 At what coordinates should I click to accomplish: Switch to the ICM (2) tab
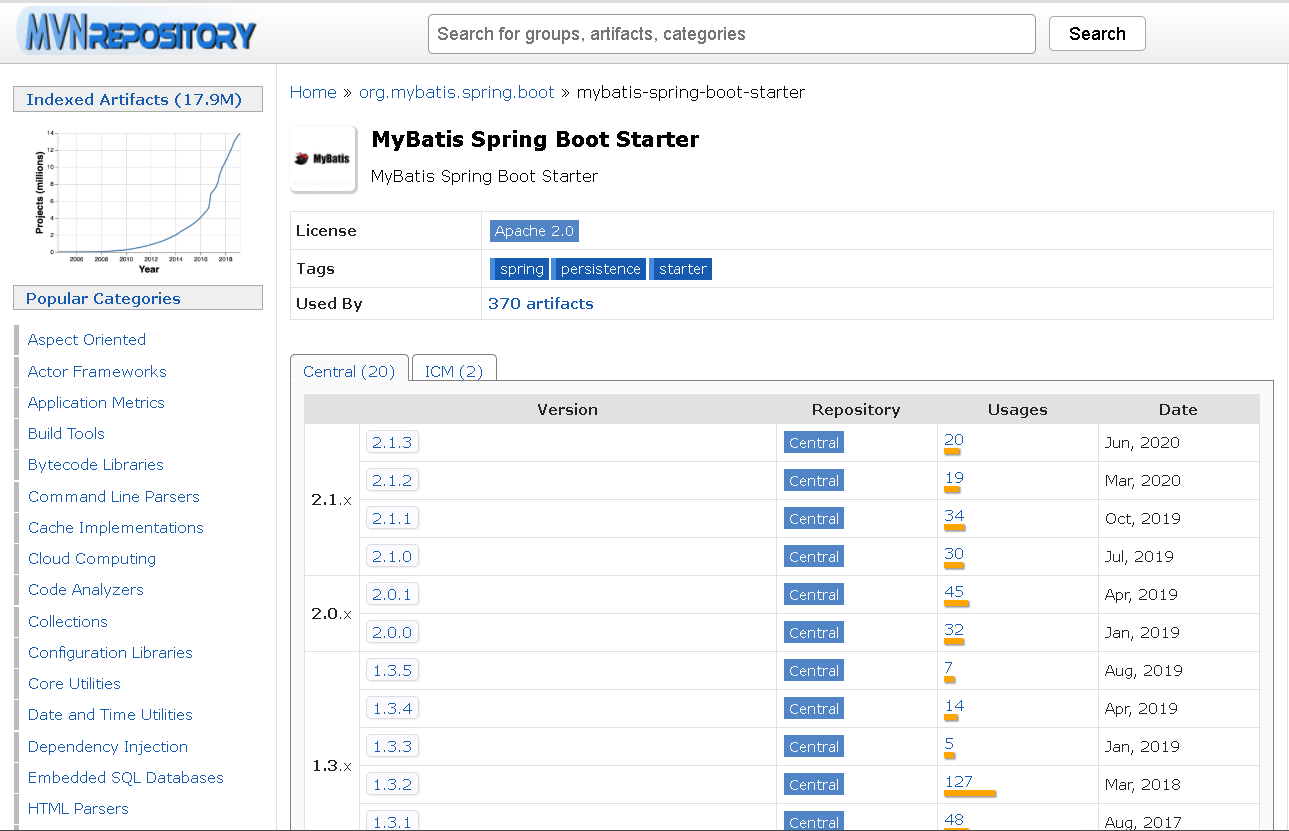point(453,371)
